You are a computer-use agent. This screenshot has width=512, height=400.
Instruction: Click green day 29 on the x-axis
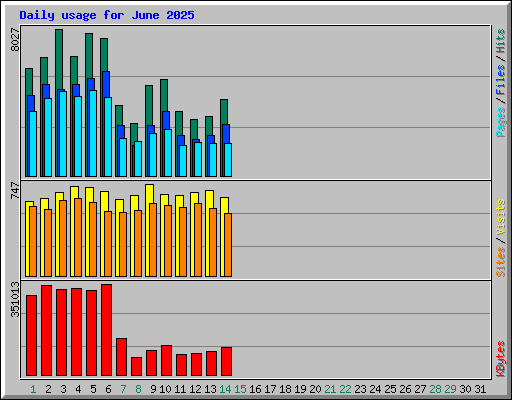click(450, 389)
